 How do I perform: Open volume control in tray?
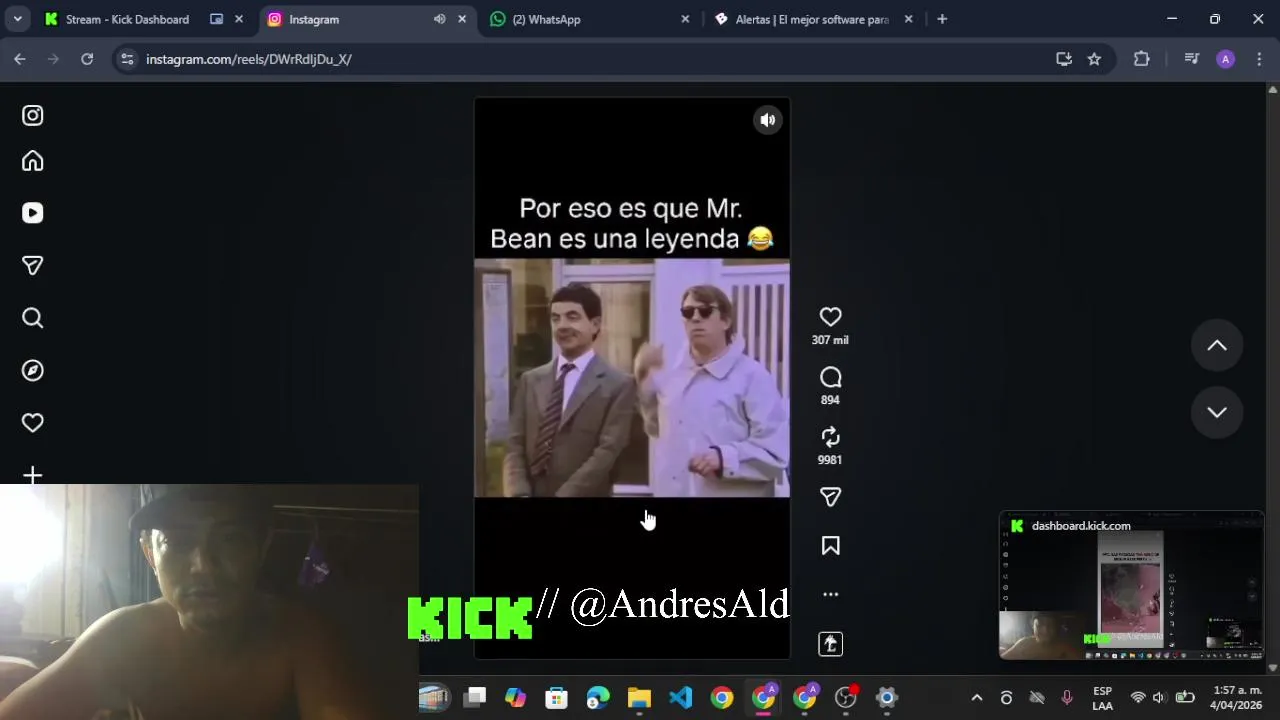click(x=1159, y=698)
